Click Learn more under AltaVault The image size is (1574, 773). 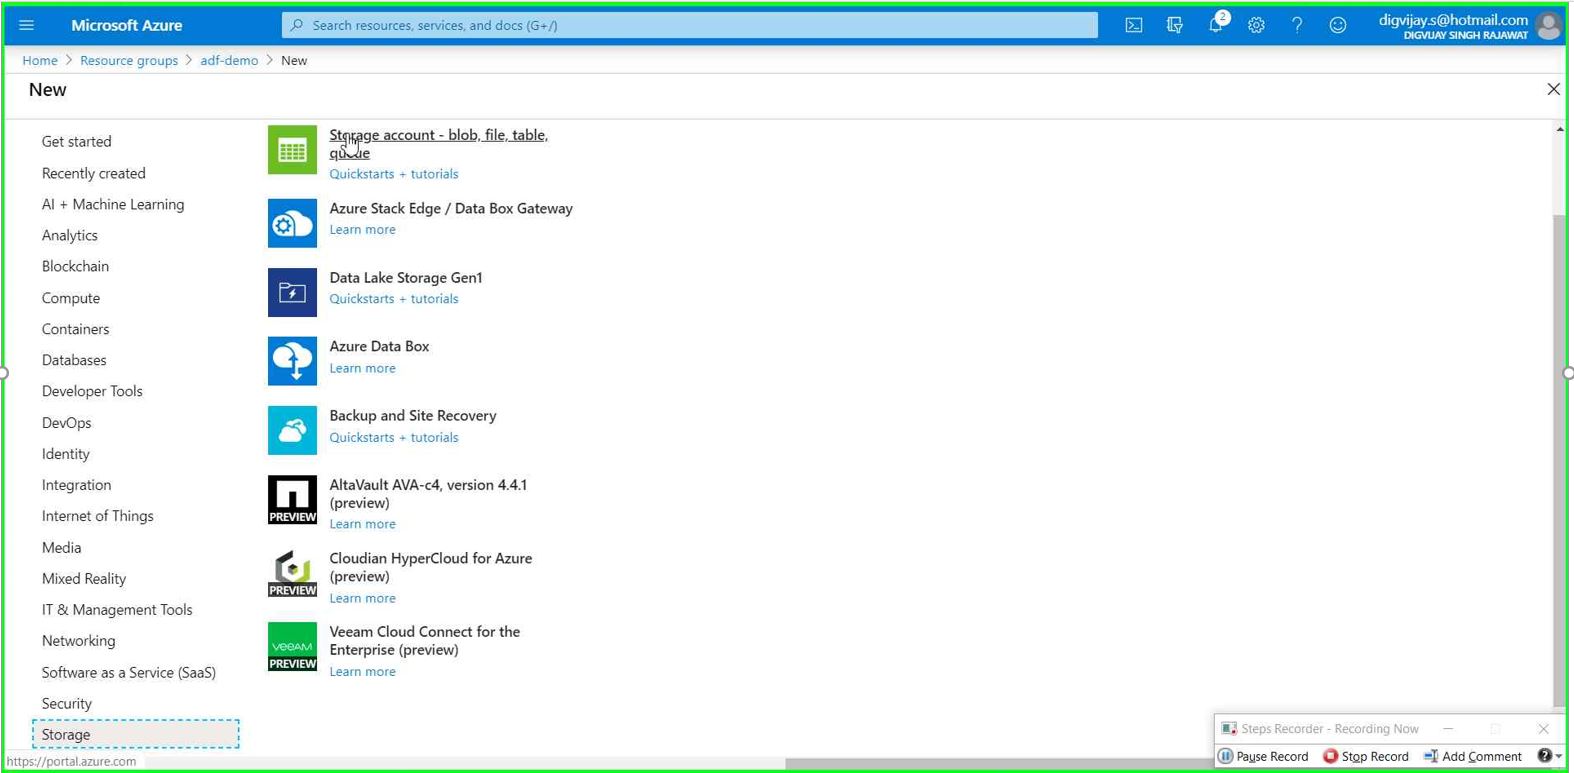[x=363, y=524]
